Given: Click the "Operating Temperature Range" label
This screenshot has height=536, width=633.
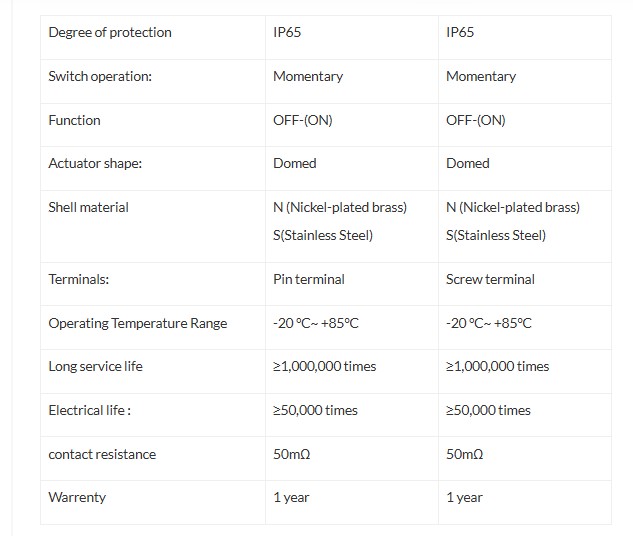Looking at the screenshot, I should pos(138,323).
